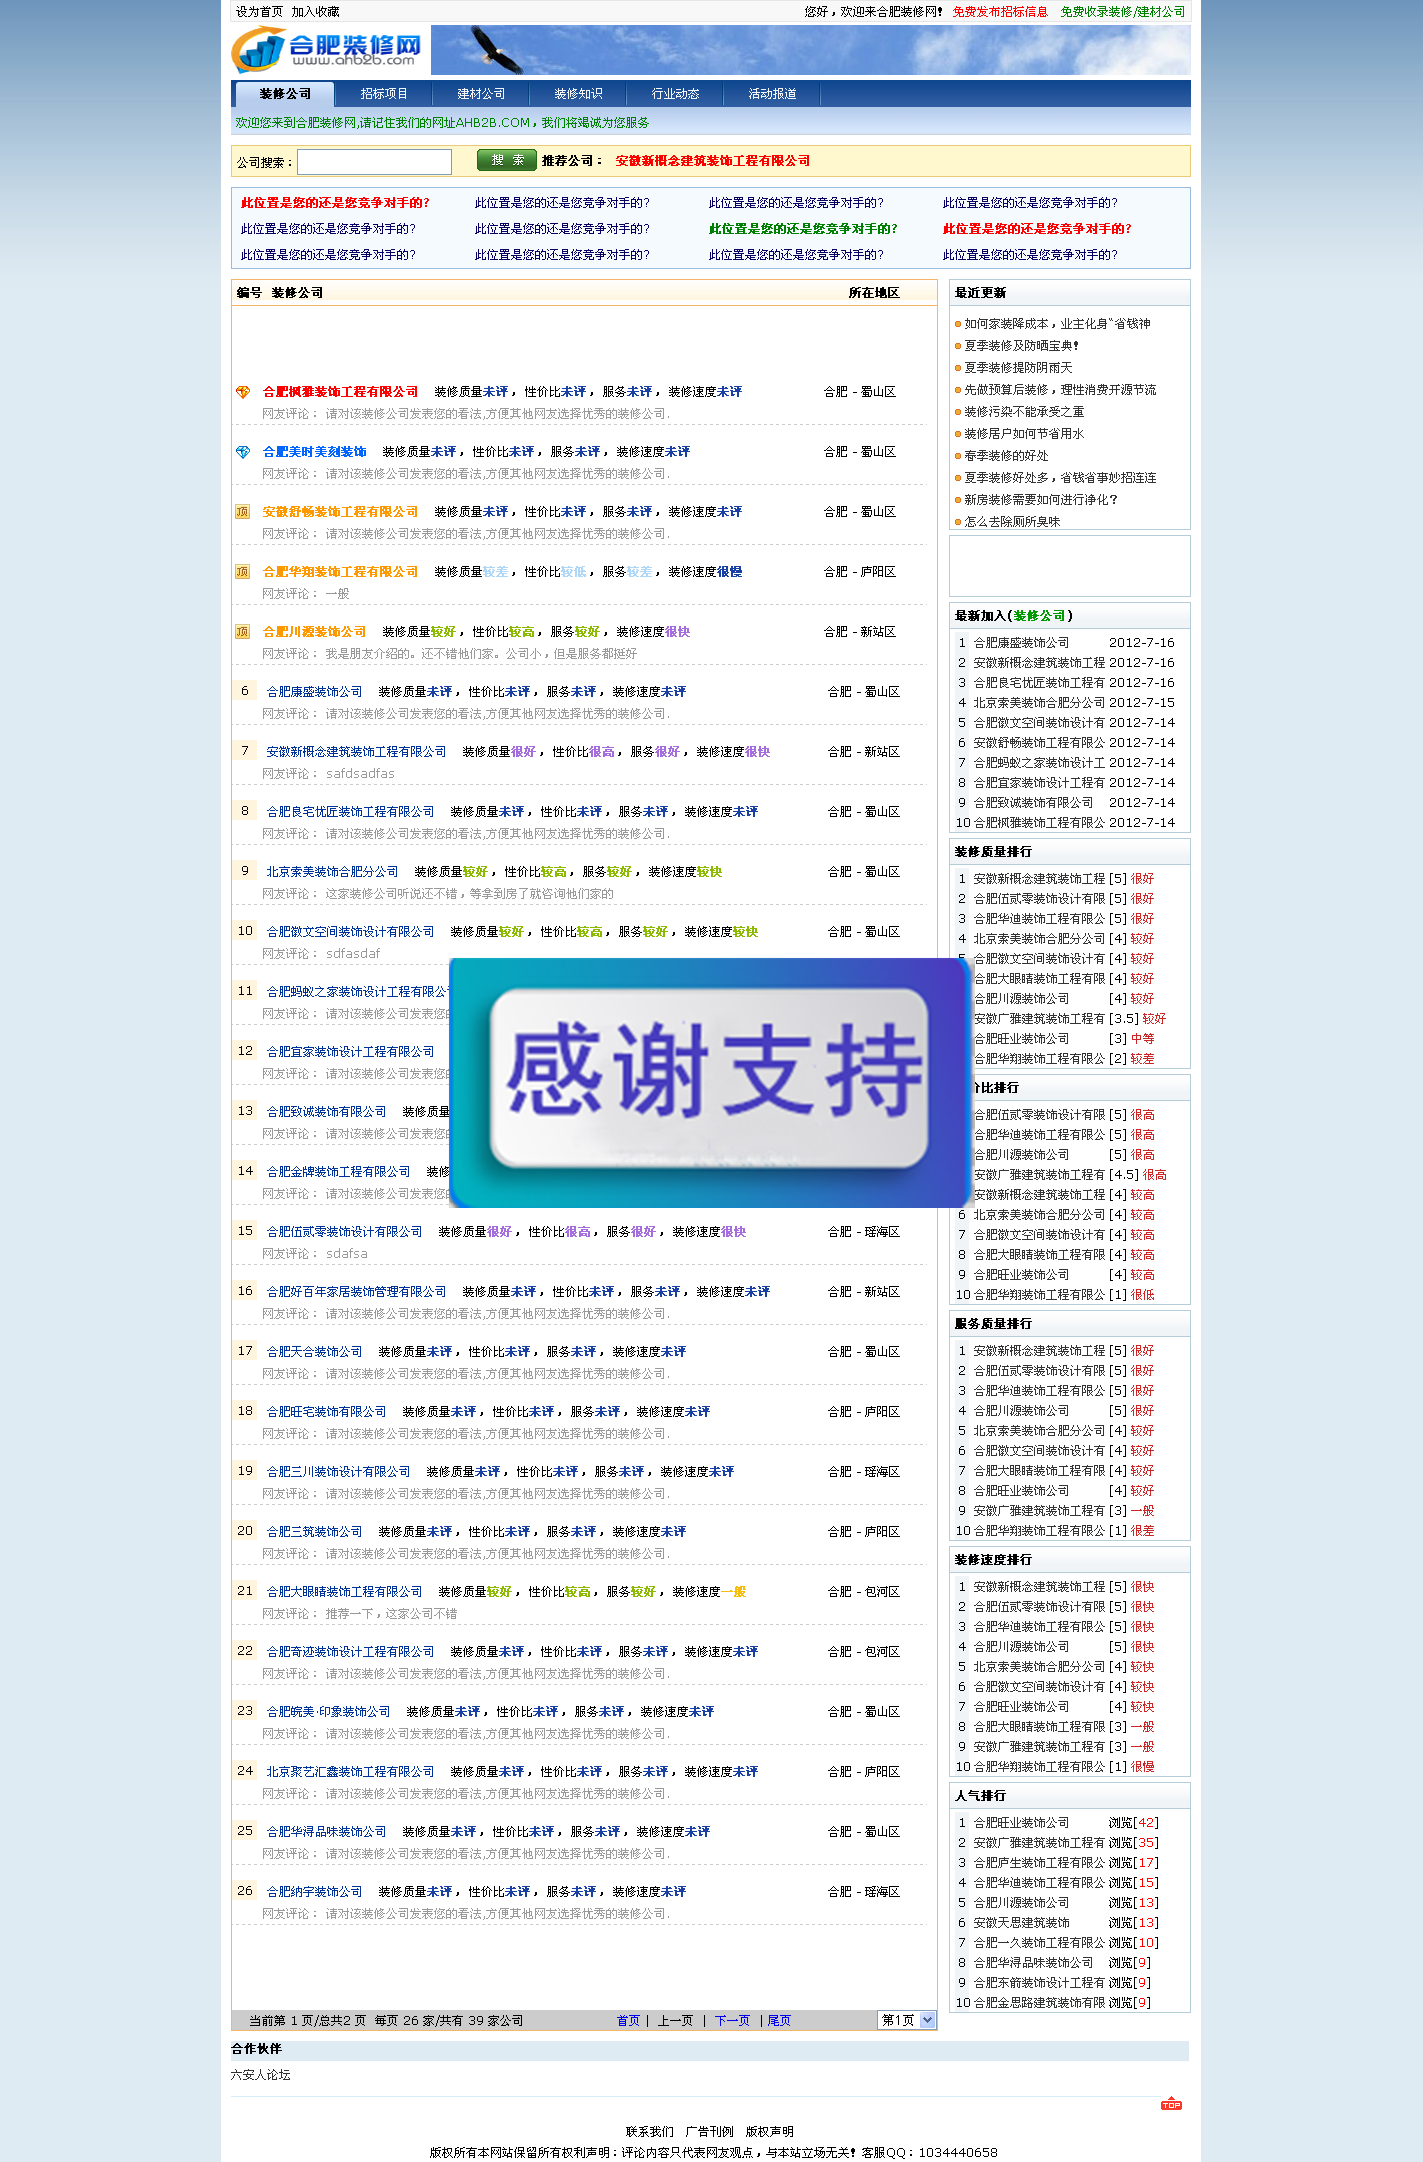Click the green 搜索 button
This screenshot has height=2162, width=1423.
click(506, 160)
